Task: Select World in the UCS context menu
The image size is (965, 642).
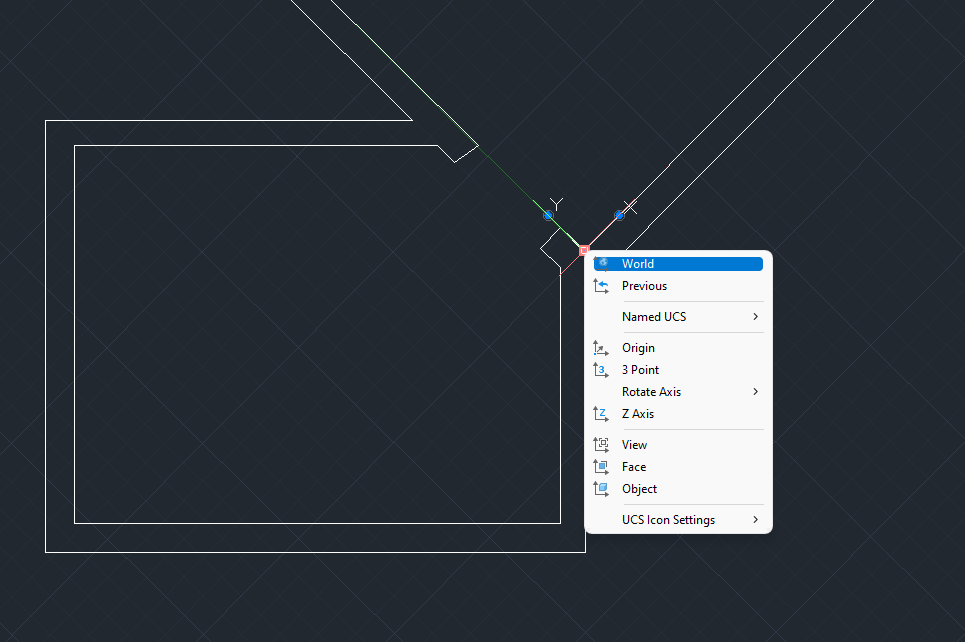Action: tap(678, 264)
